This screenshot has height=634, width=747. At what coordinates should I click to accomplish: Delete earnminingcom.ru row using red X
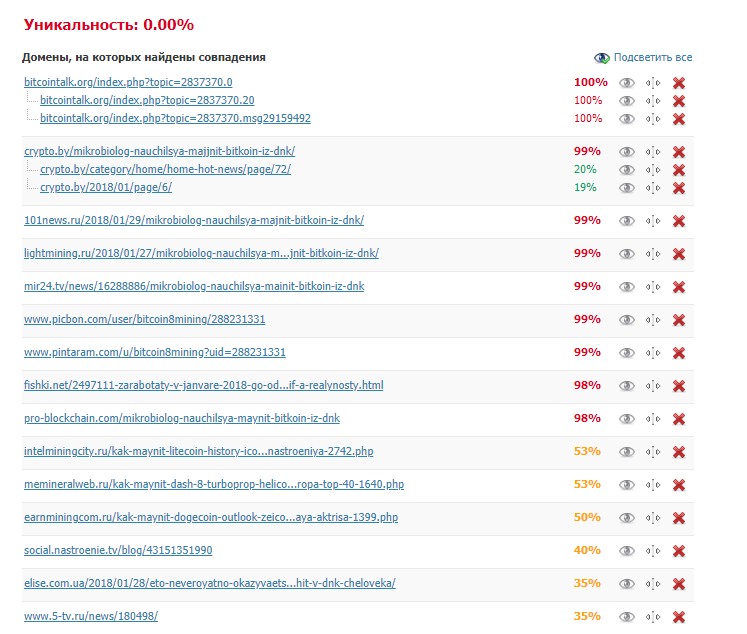point(679,518)
